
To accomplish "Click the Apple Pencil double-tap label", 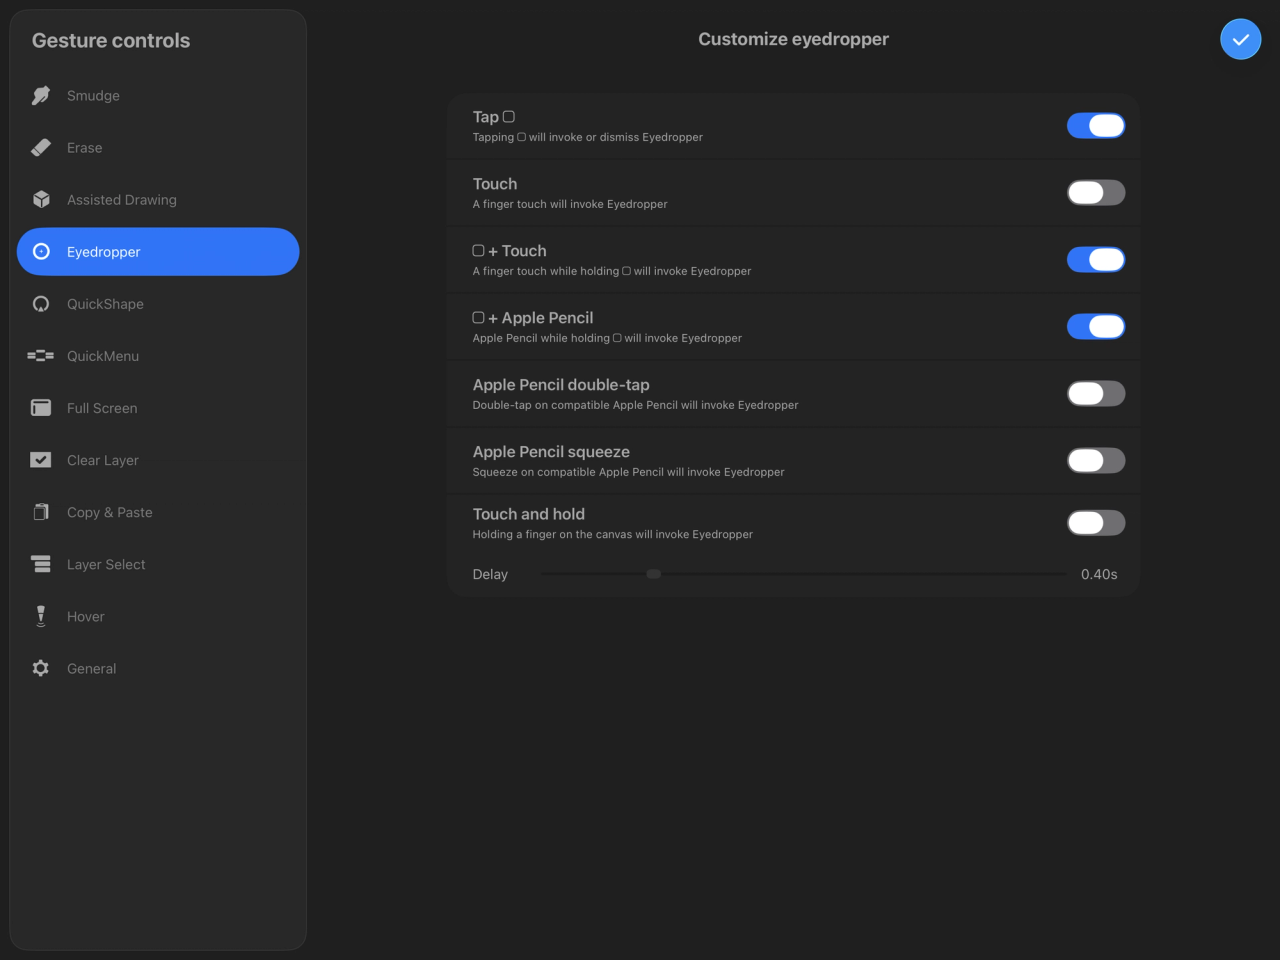I will [561, 385].
